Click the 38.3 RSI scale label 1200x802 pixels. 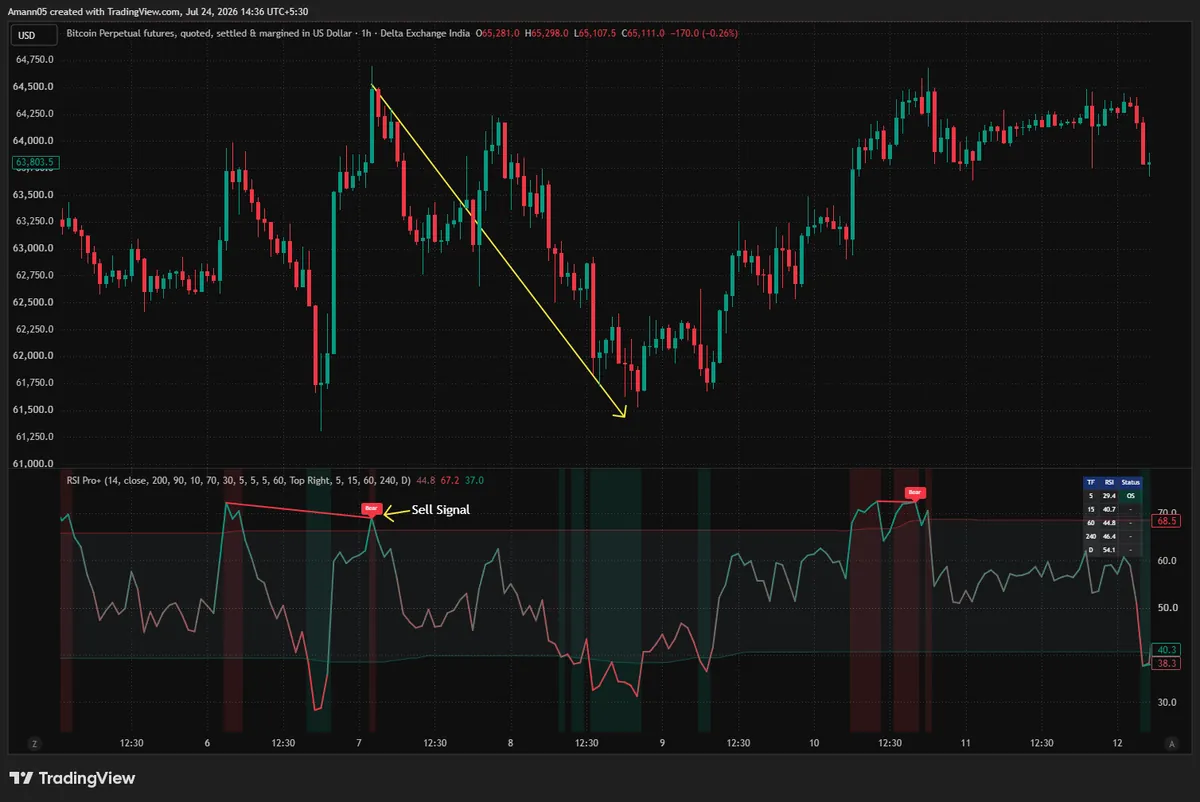pyautogui.click(x=1166, y=663)
